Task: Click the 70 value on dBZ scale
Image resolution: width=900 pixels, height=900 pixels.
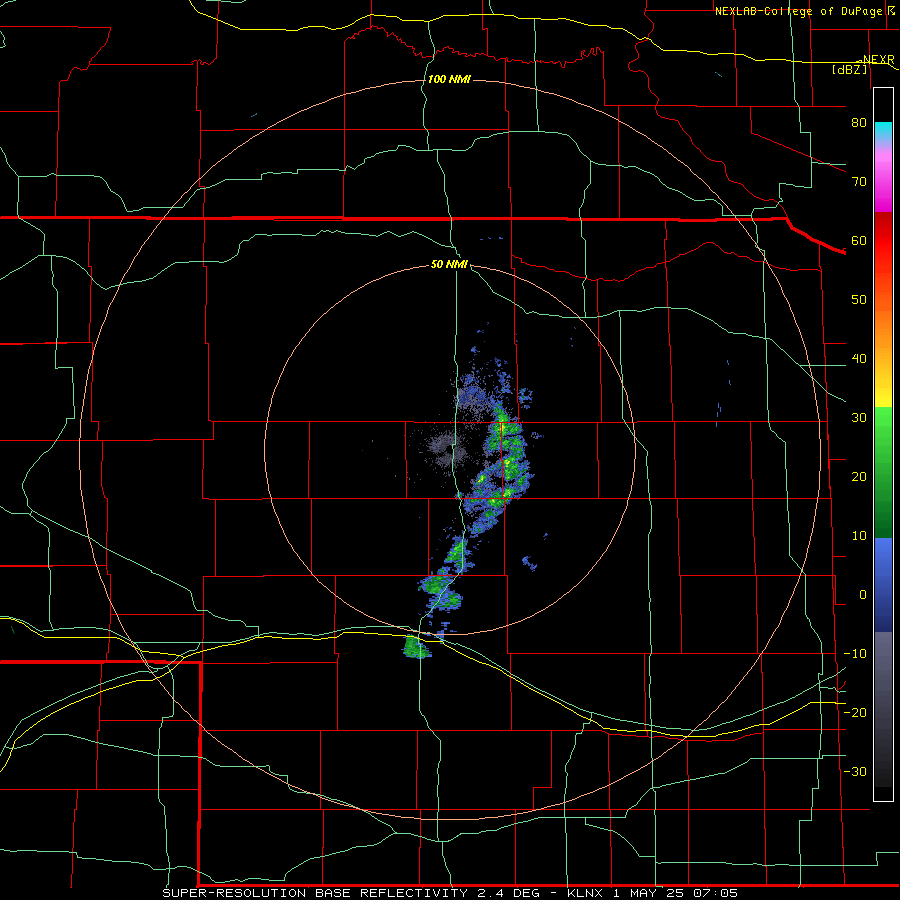Action: (859, 182)
